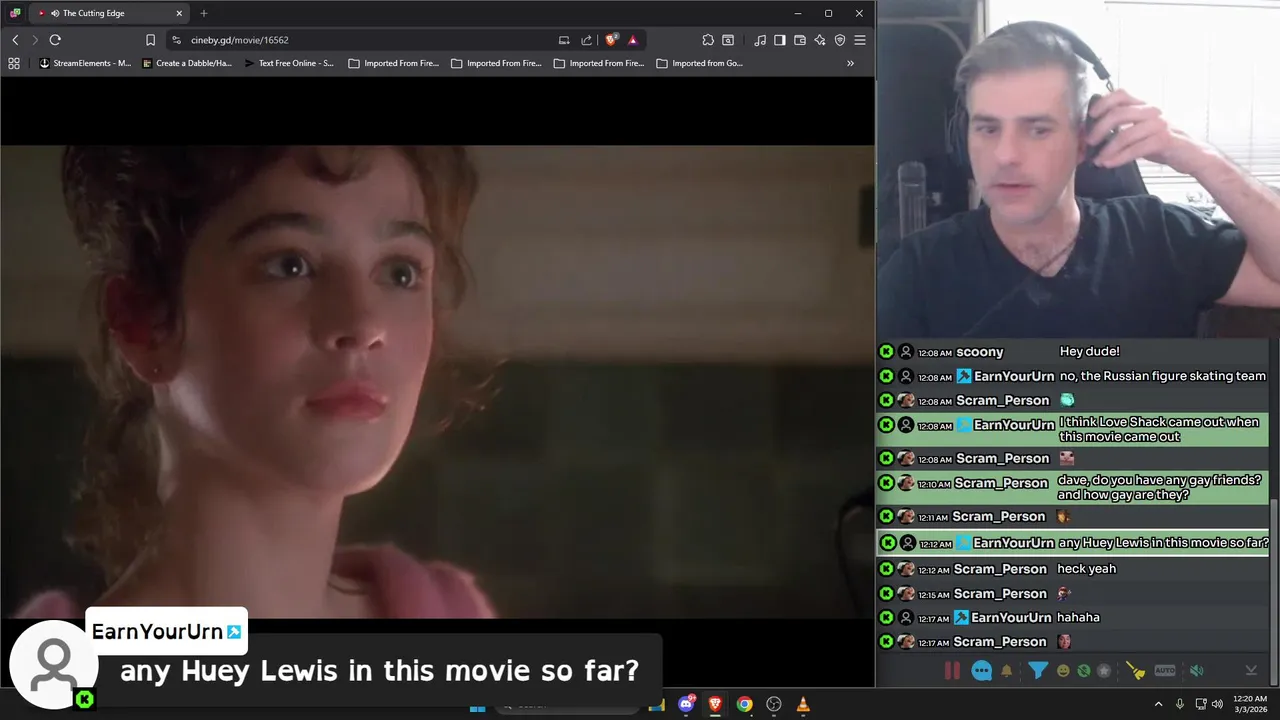
Task: Toggle the browser sidebar panel
Action: coord(780,40)
